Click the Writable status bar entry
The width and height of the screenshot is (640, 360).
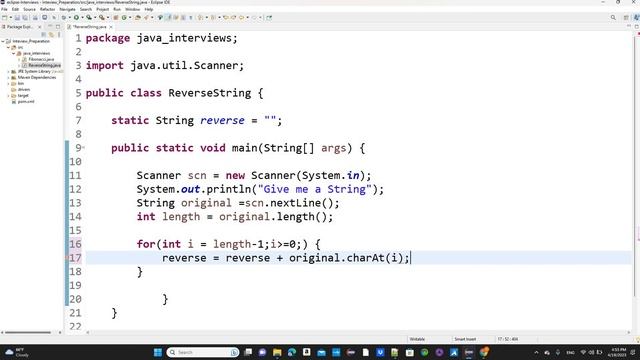(x=417, y=339)
